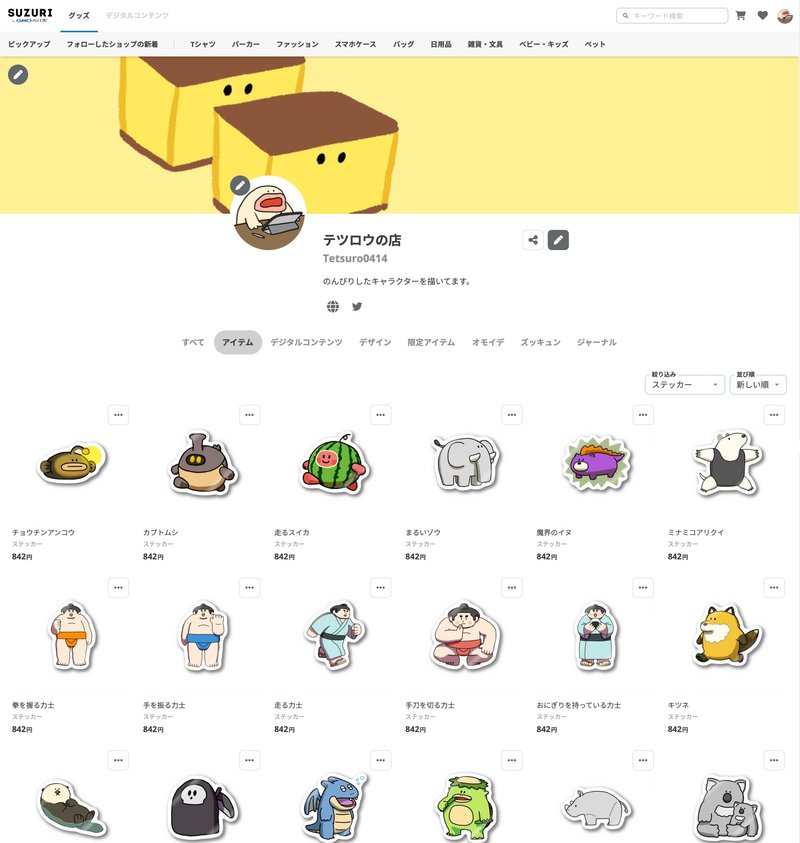
Task: Switch to the デザイン tab
Action: point(375,342)
